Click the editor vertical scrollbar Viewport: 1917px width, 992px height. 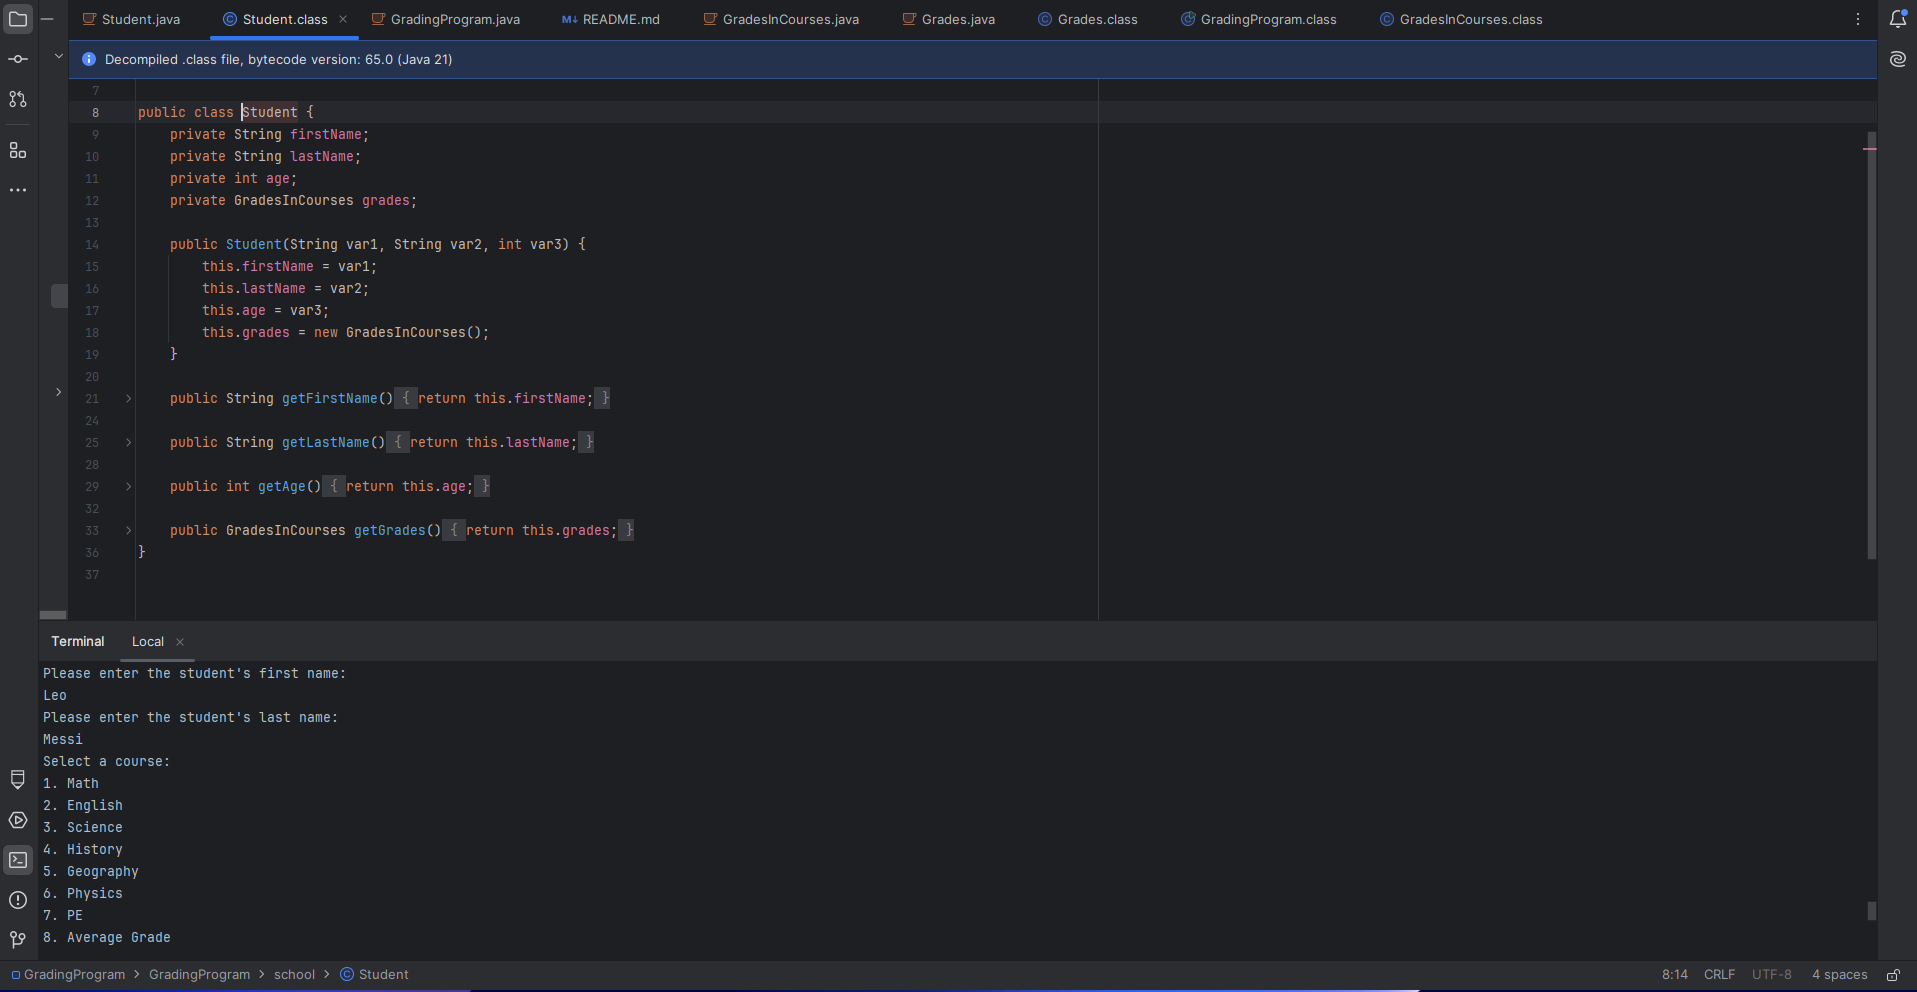[1871, 345]
